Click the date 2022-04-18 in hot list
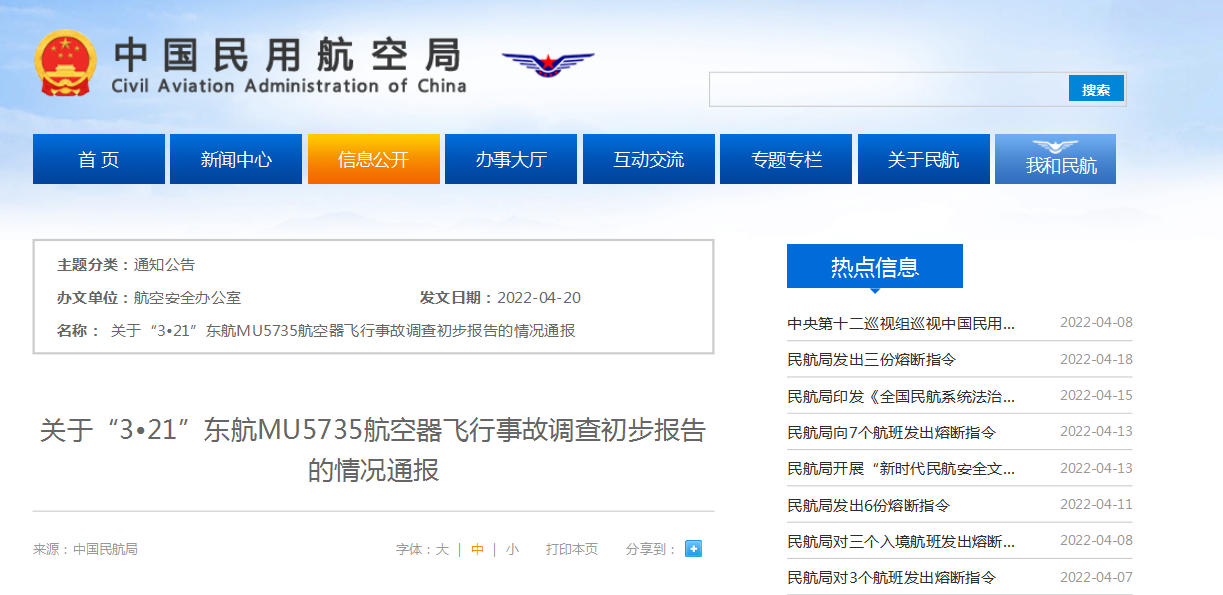Screen dimensions: 1223x595 click(1096, 359)
